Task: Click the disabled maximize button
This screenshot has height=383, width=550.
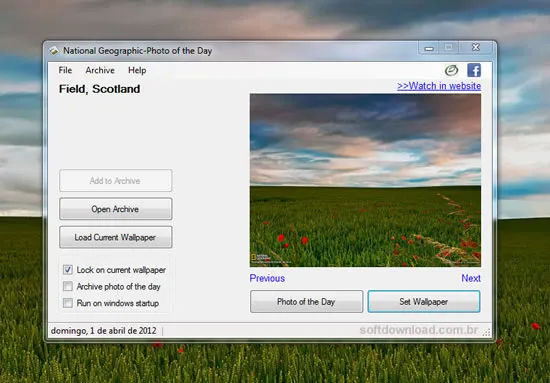Action: (449, 47)
